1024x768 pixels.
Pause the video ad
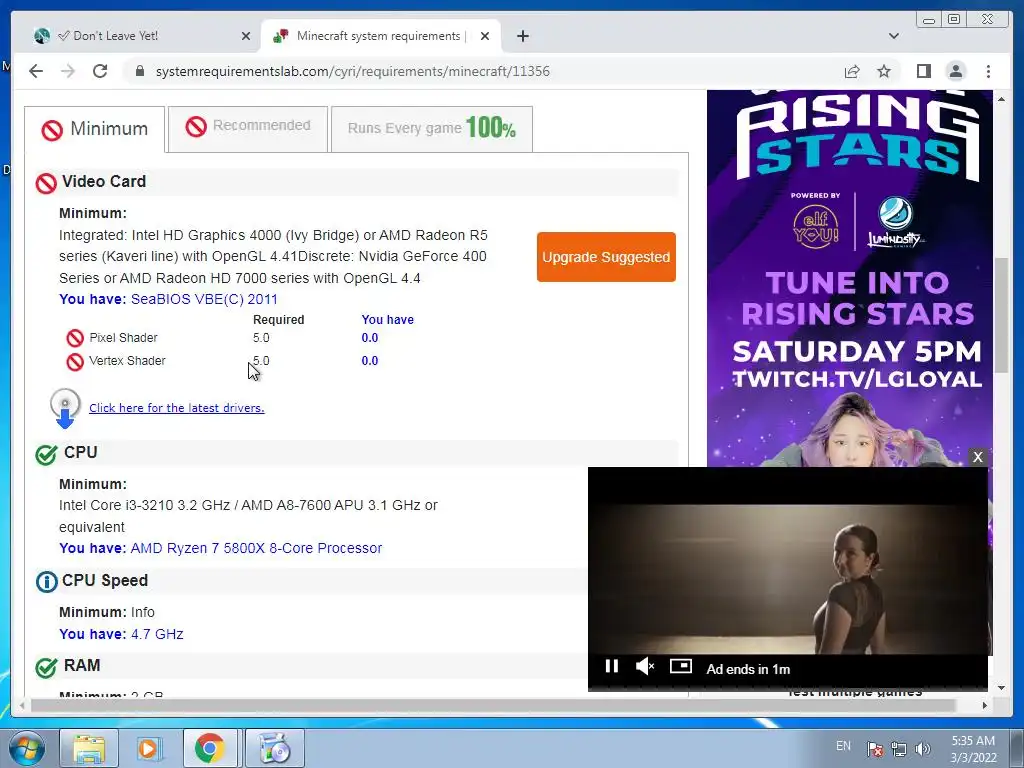(611, 665)
